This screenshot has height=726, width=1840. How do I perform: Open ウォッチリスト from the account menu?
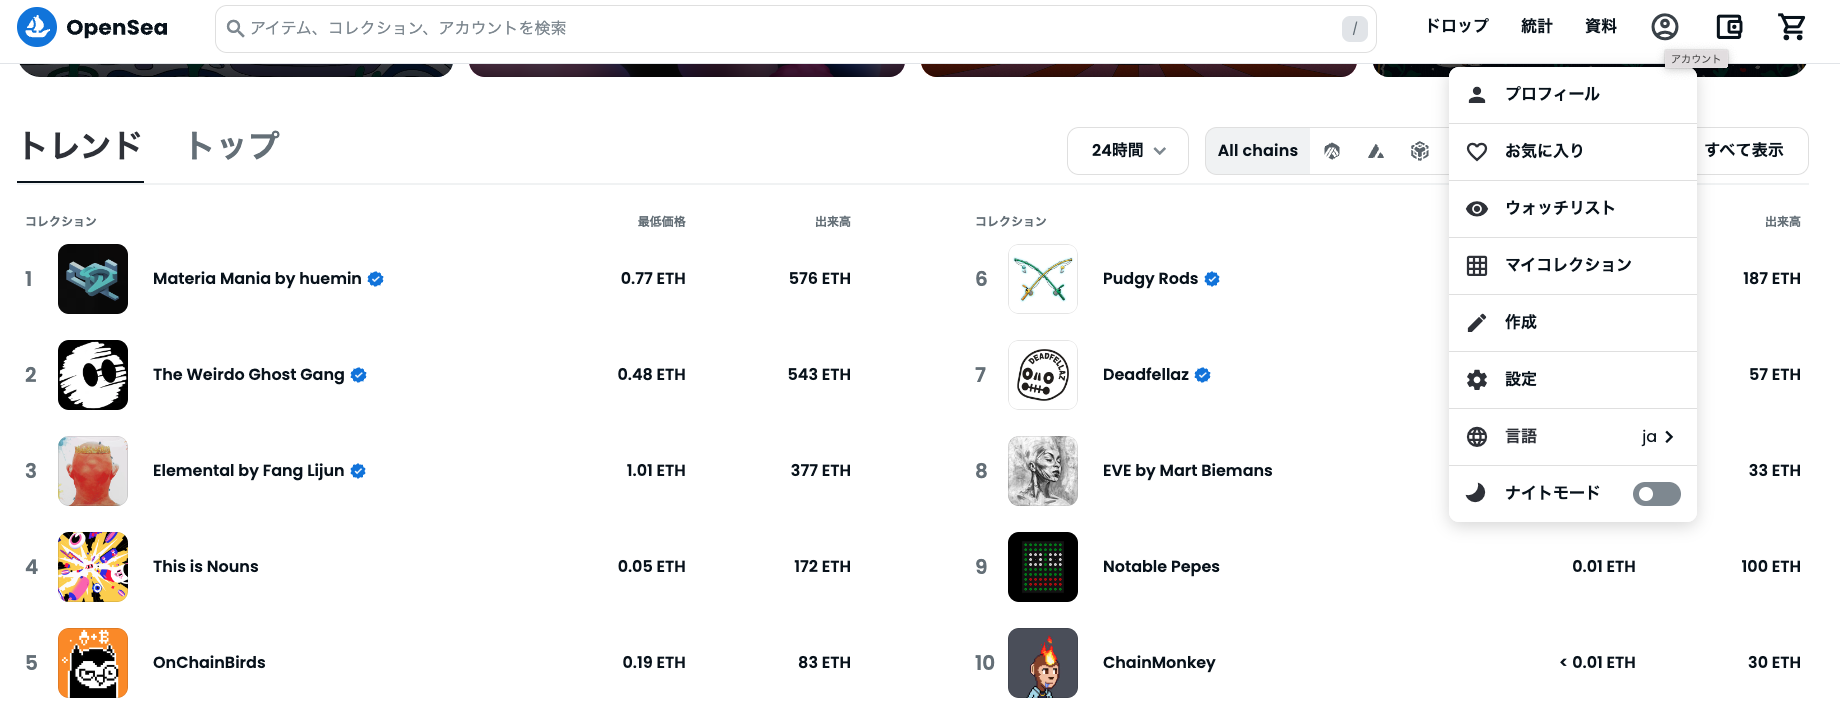(x=1560, y=208)
